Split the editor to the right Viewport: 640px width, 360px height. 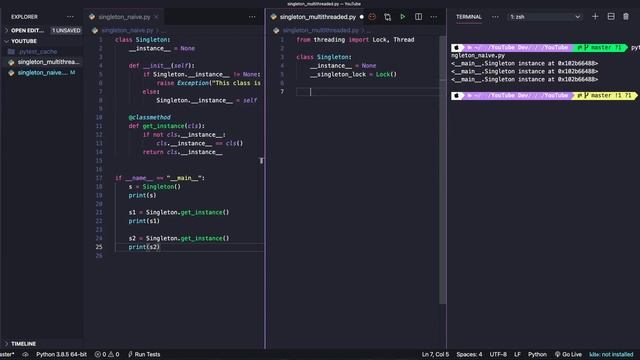(418, 17)
